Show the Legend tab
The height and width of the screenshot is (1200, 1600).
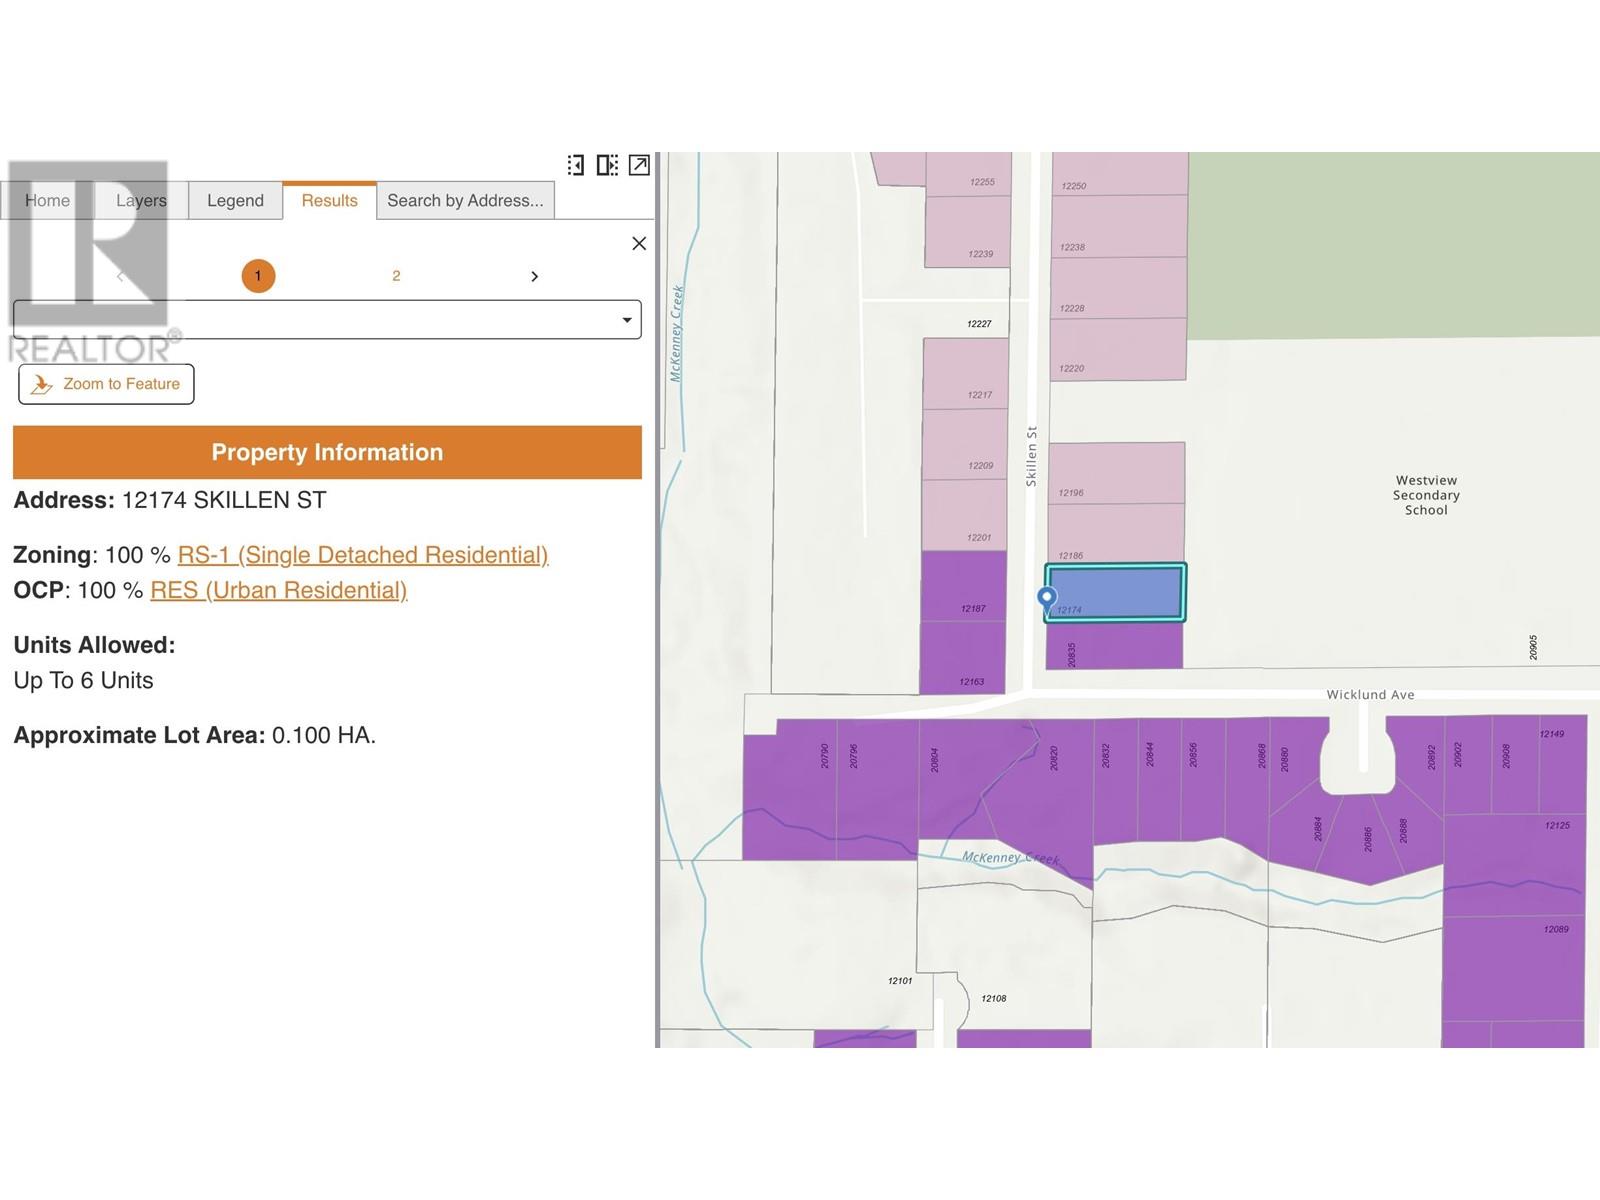tap(235, 200)
